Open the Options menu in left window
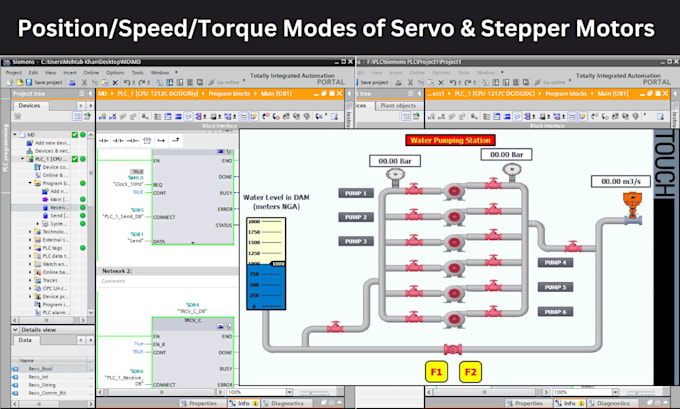This screenshot has width=680, height=409. click(x=115, y=72)
